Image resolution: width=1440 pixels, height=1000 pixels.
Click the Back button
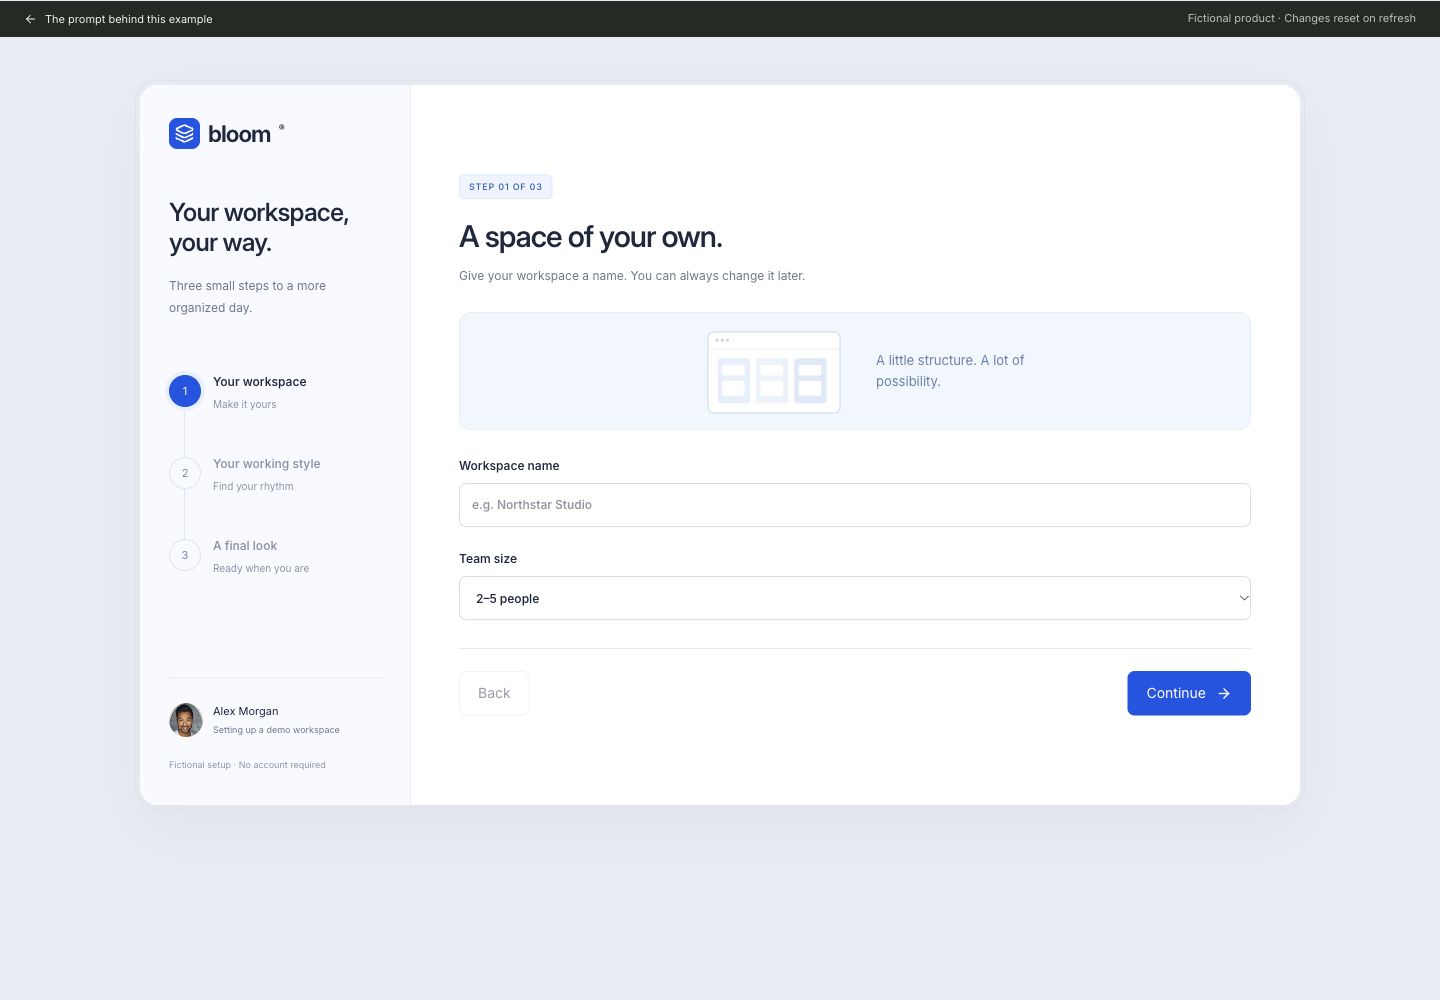coord(494,693)
